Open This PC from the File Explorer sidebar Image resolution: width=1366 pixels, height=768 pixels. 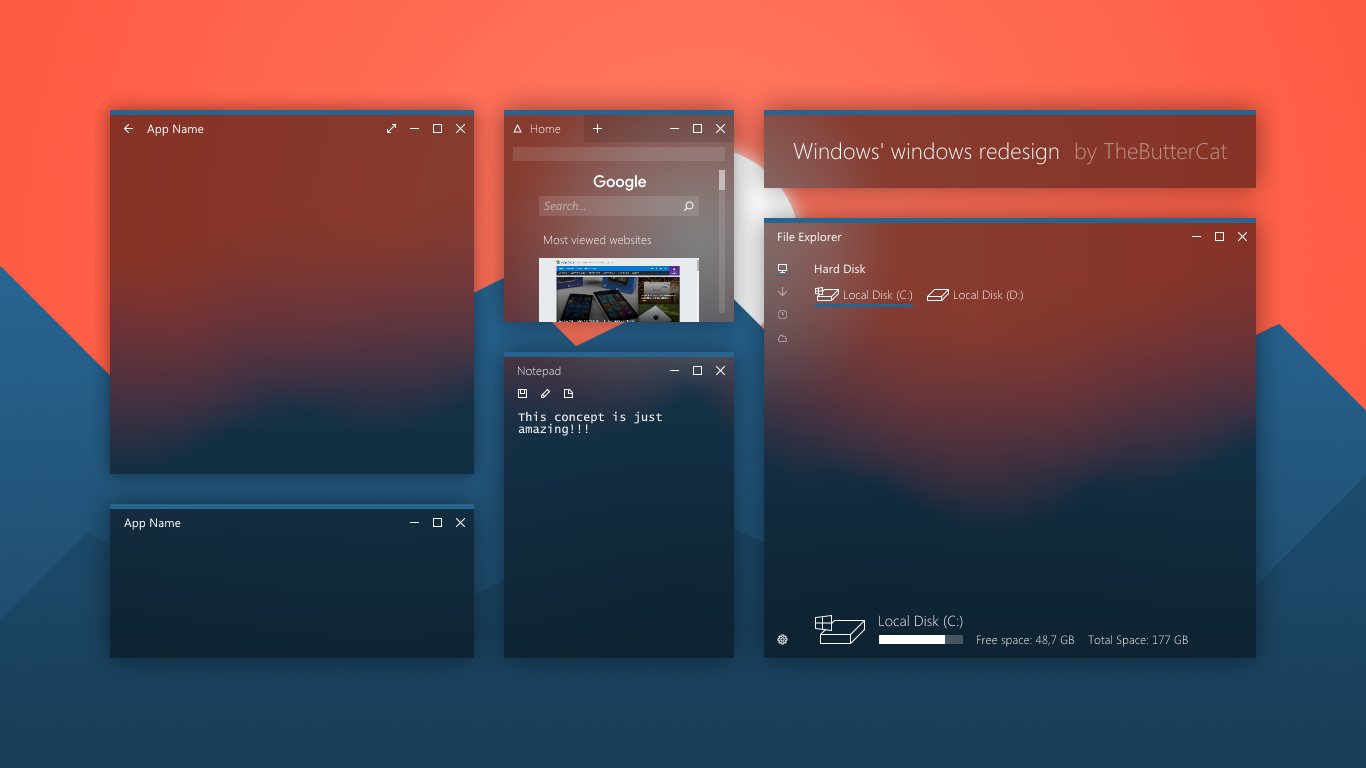pyautogui.click(x=782, y=268)
